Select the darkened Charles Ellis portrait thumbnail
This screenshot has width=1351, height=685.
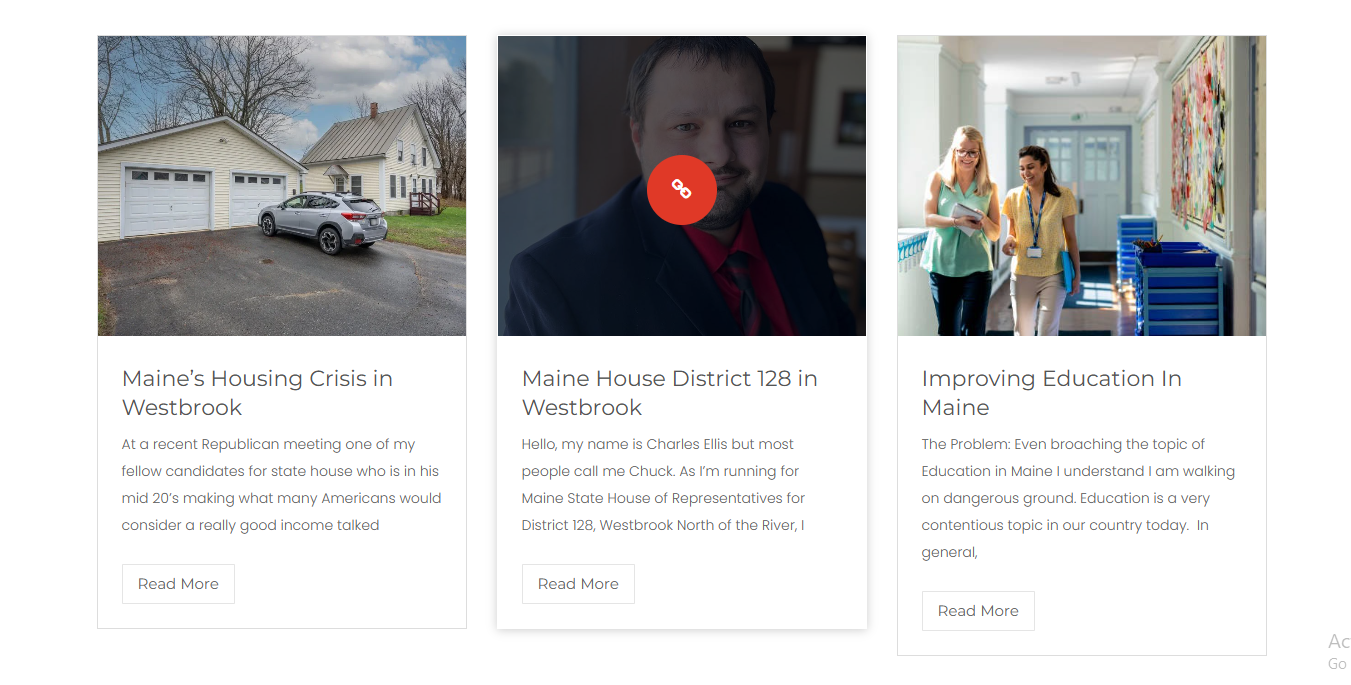(x=682, y=186)
